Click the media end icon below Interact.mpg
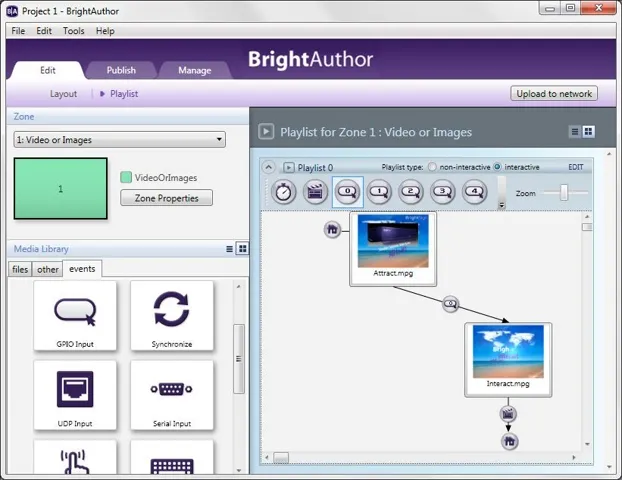 (508, 414)
